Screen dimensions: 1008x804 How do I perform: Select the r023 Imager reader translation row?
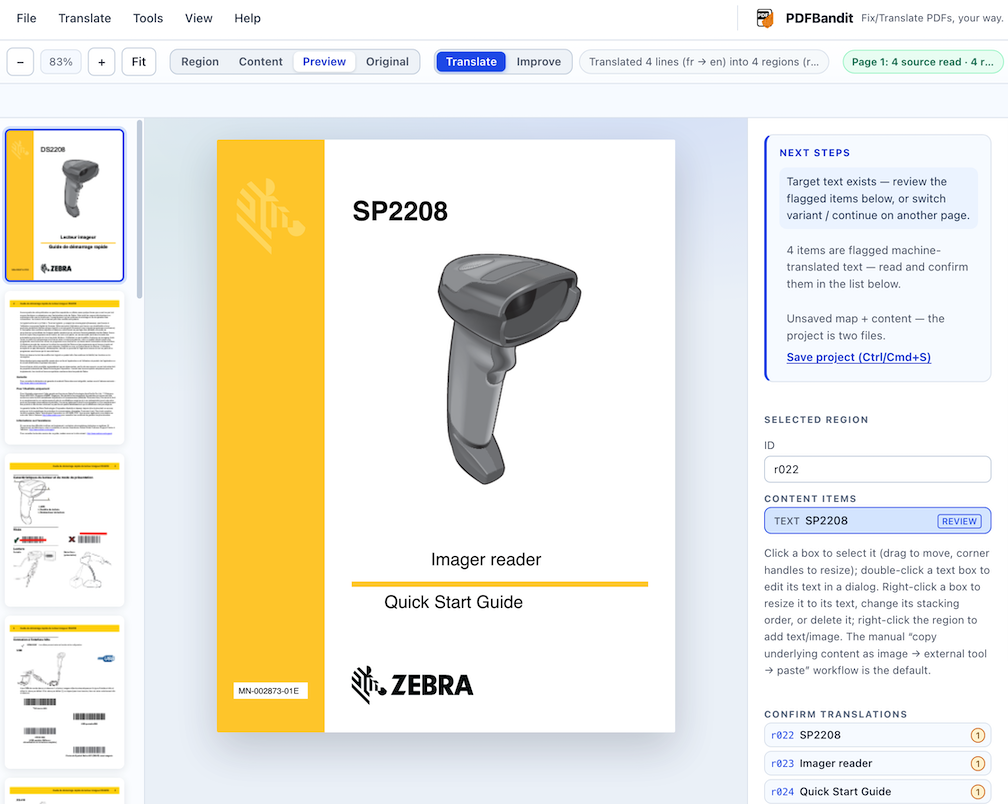pos(878,764)
